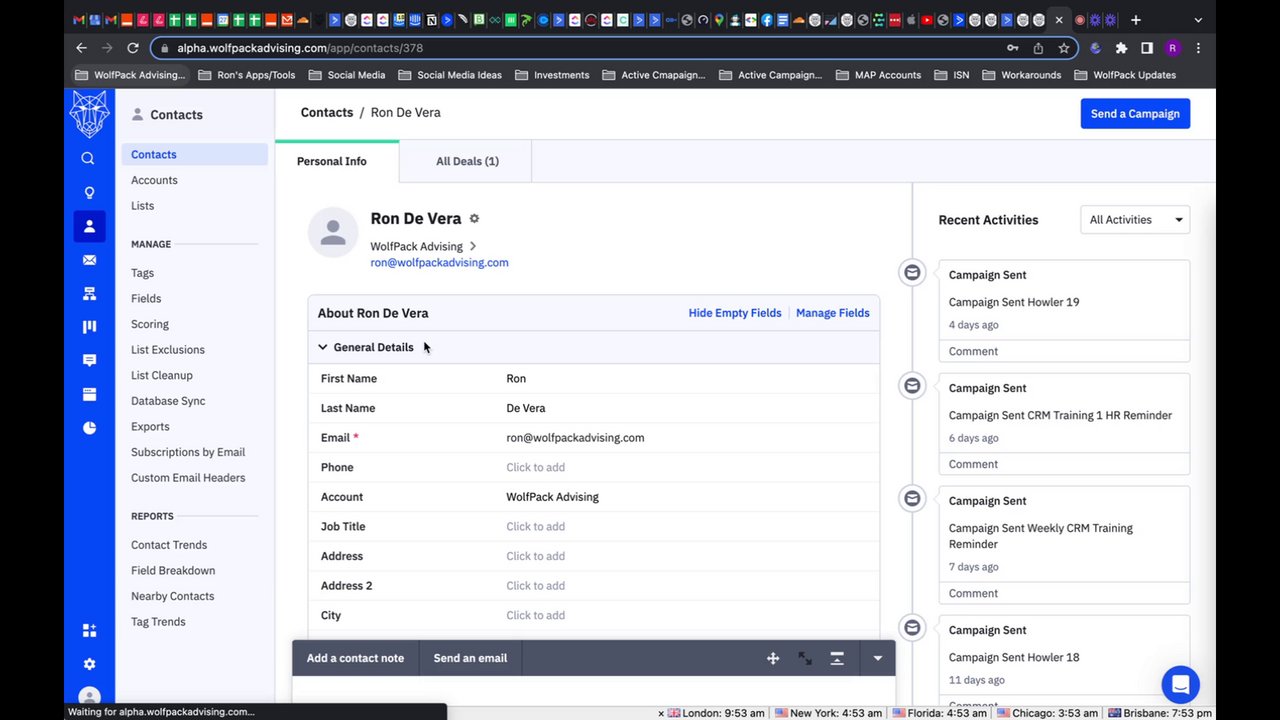Click the Job Title field to add
Viewport: 1280px width, 720px height.
coord(535,527)
